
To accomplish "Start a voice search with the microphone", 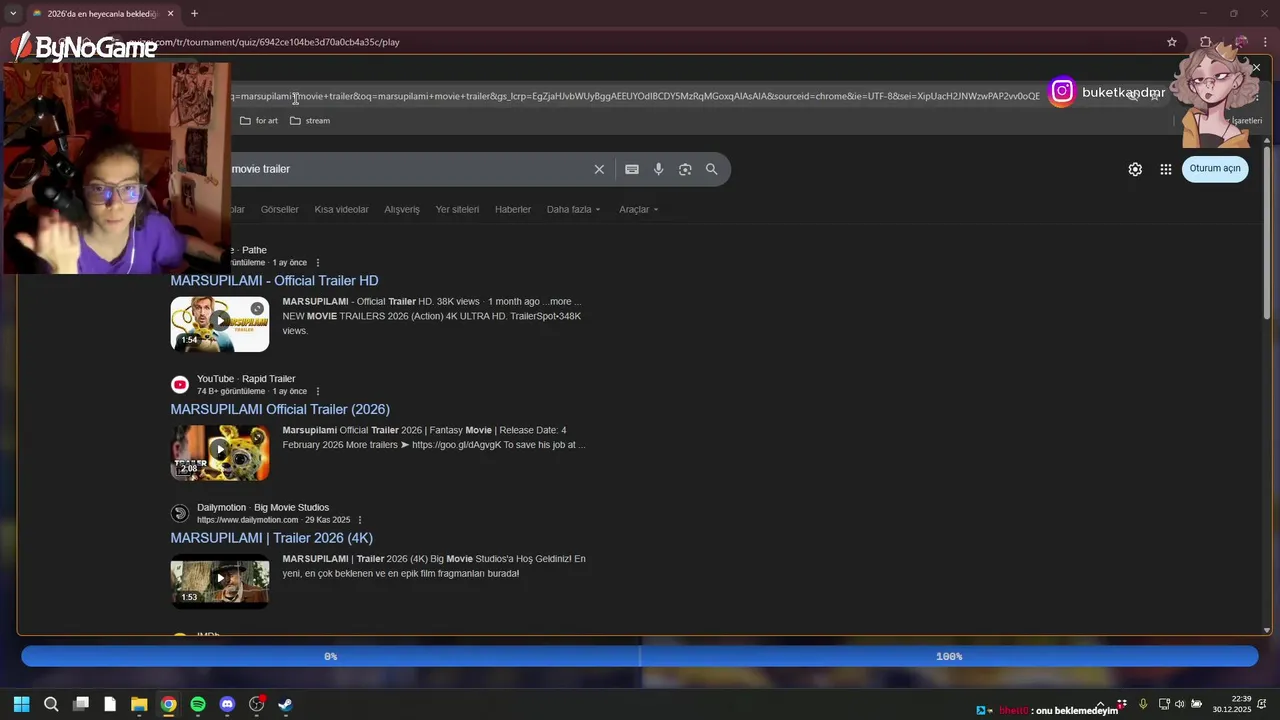I will (658, 170).
